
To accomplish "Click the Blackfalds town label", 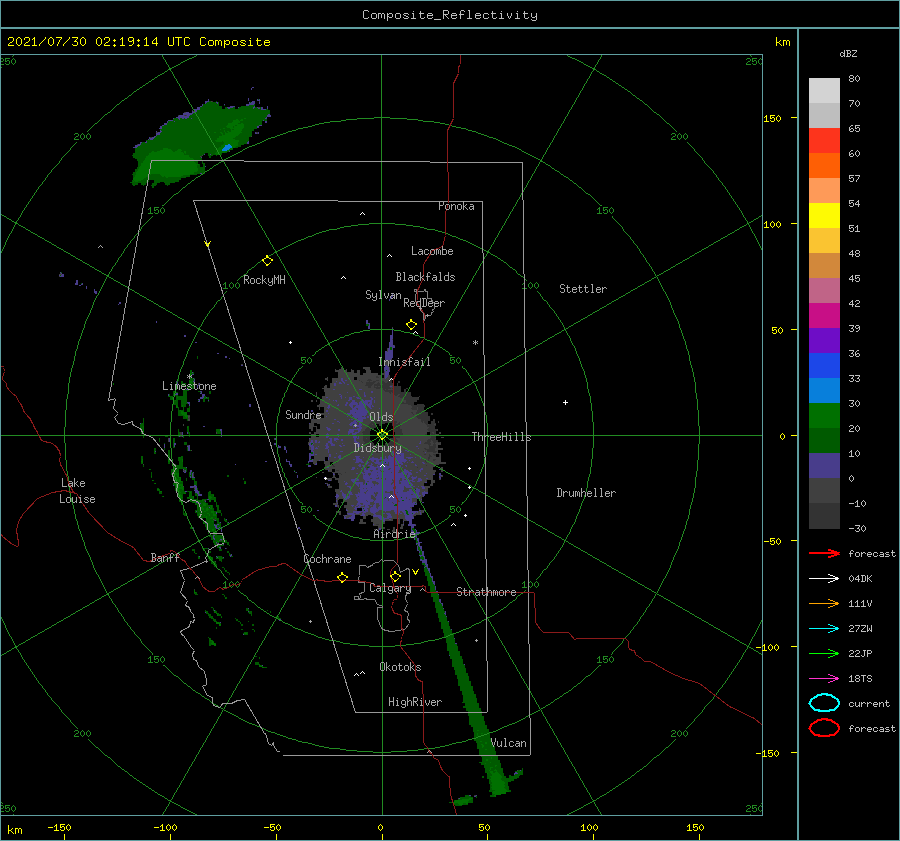I will tap(425, 277).
